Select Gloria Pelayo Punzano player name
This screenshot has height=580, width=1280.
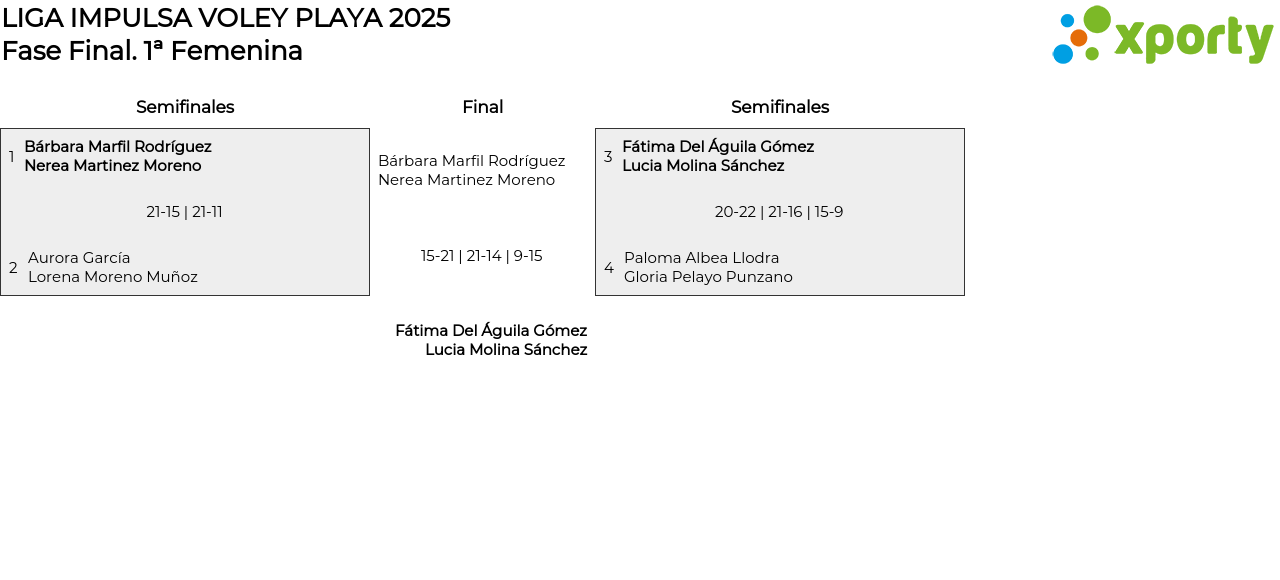pyautogui.click(x=708, y=277)
